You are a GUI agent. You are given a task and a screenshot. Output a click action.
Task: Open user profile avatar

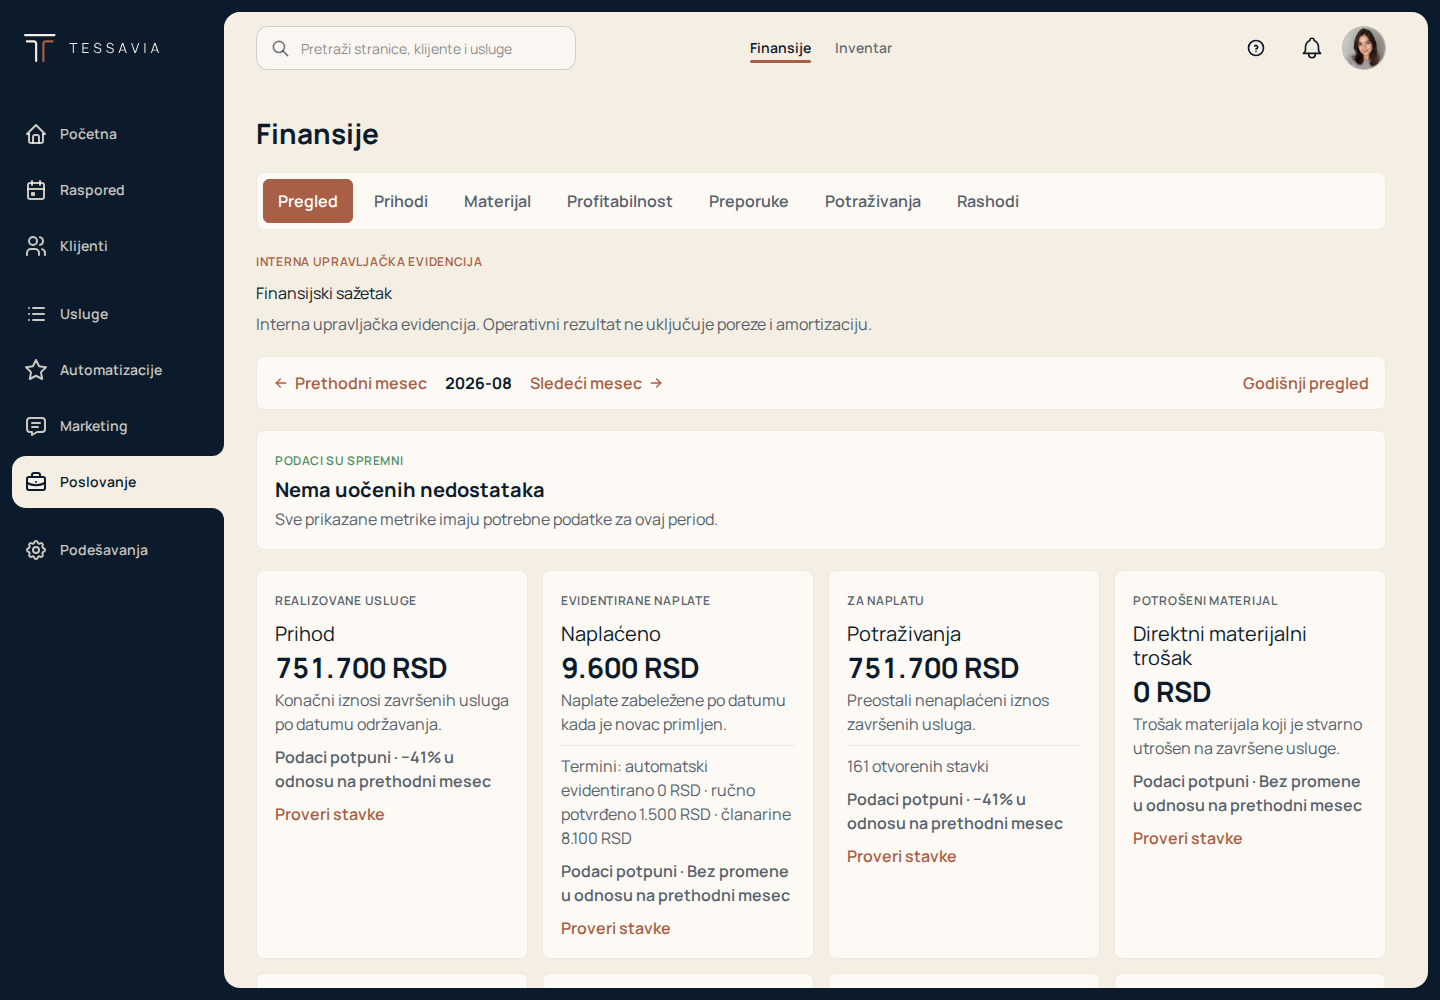(x=1364, y=48)
